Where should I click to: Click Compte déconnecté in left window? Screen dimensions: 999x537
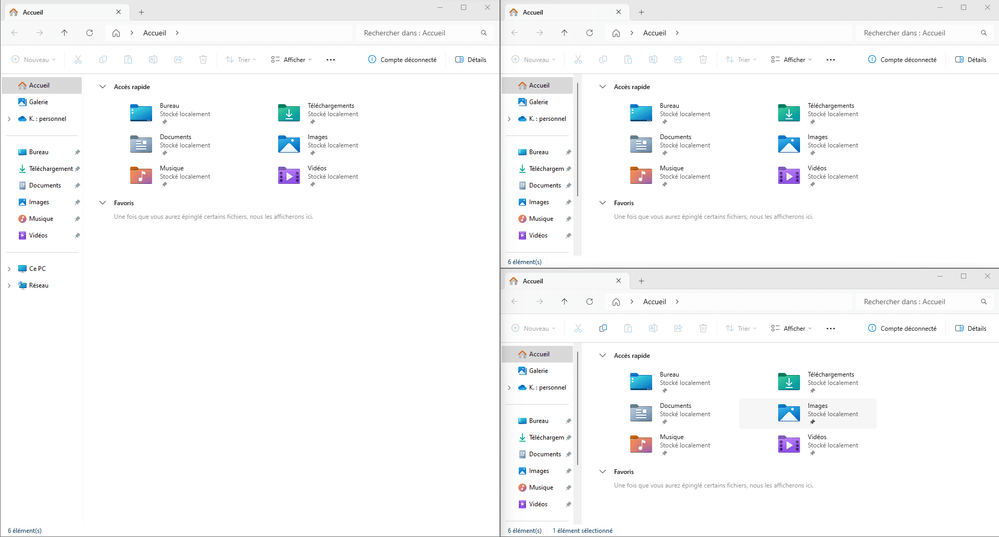point(403,59)
